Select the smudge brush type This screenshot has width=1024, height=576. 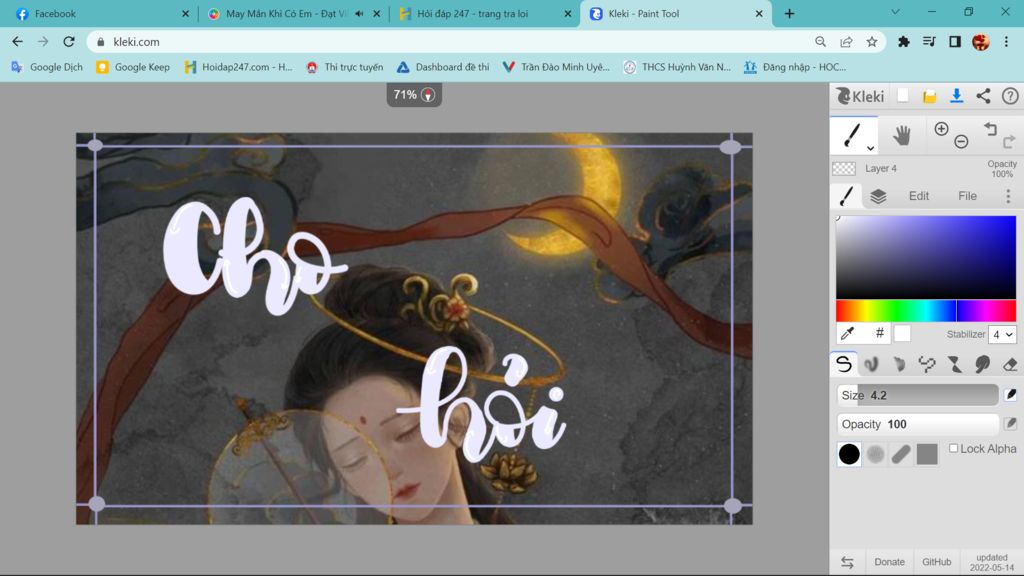pyautogui.click(x=982, y=364)
